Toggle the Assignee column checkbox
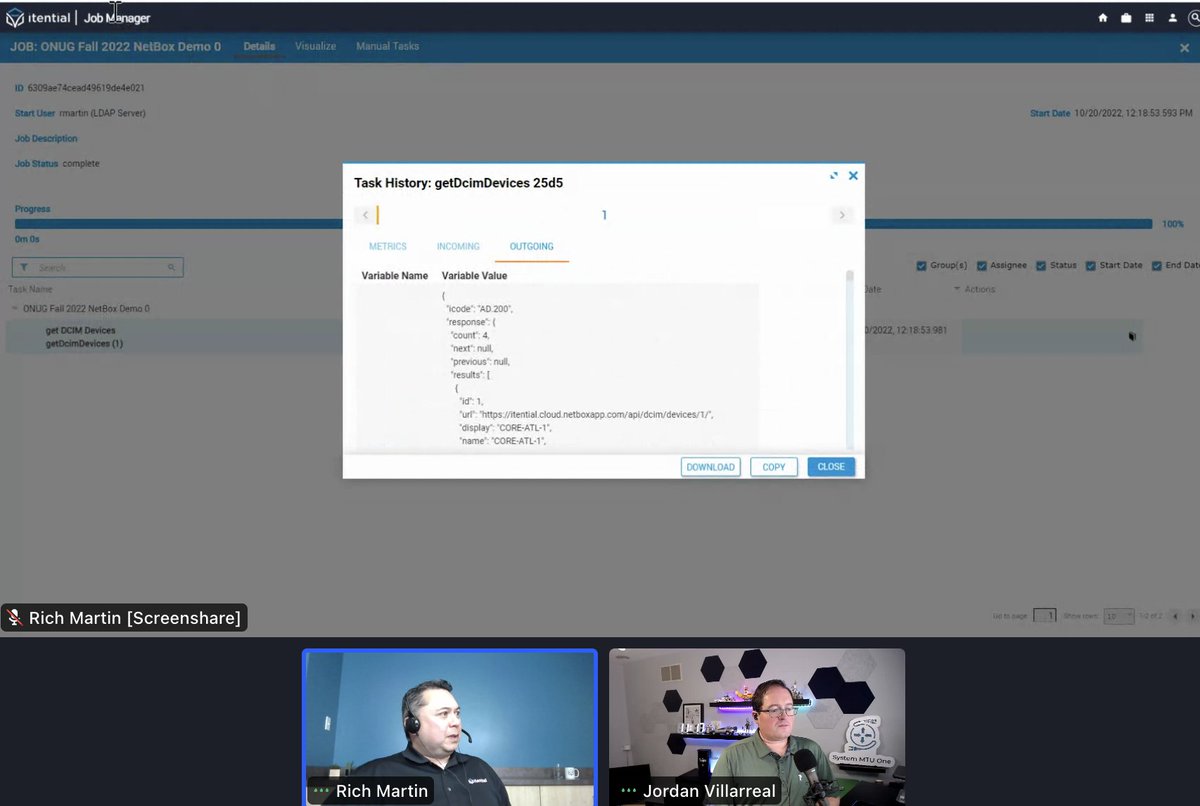The image size is (1200, 806). tap(982, 266)
